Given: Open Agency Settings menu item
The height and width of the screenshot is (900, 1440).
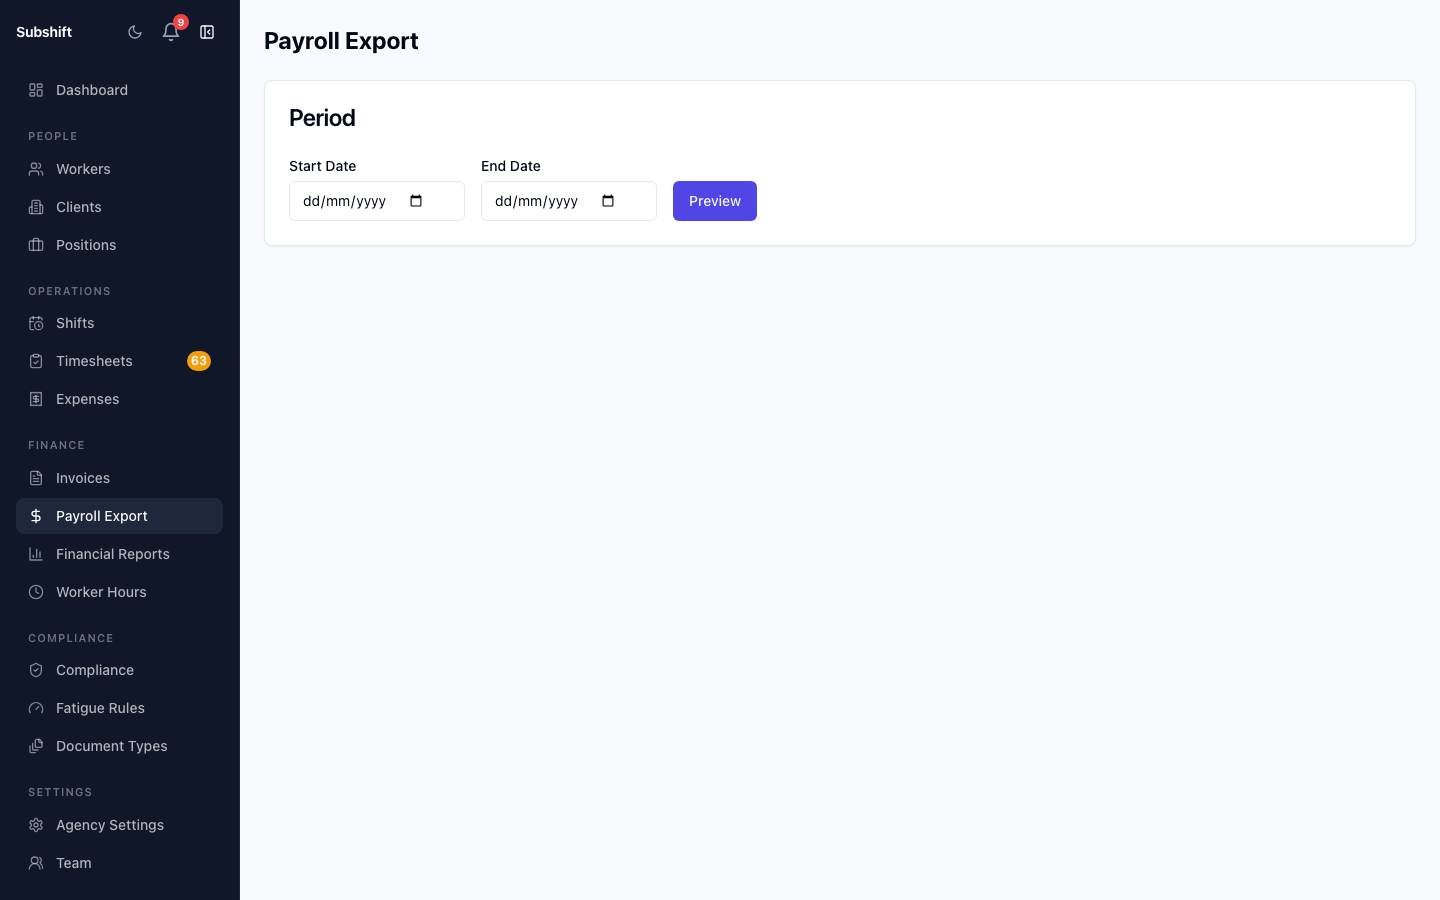Looking at the screenshot, I should [119, 825].
